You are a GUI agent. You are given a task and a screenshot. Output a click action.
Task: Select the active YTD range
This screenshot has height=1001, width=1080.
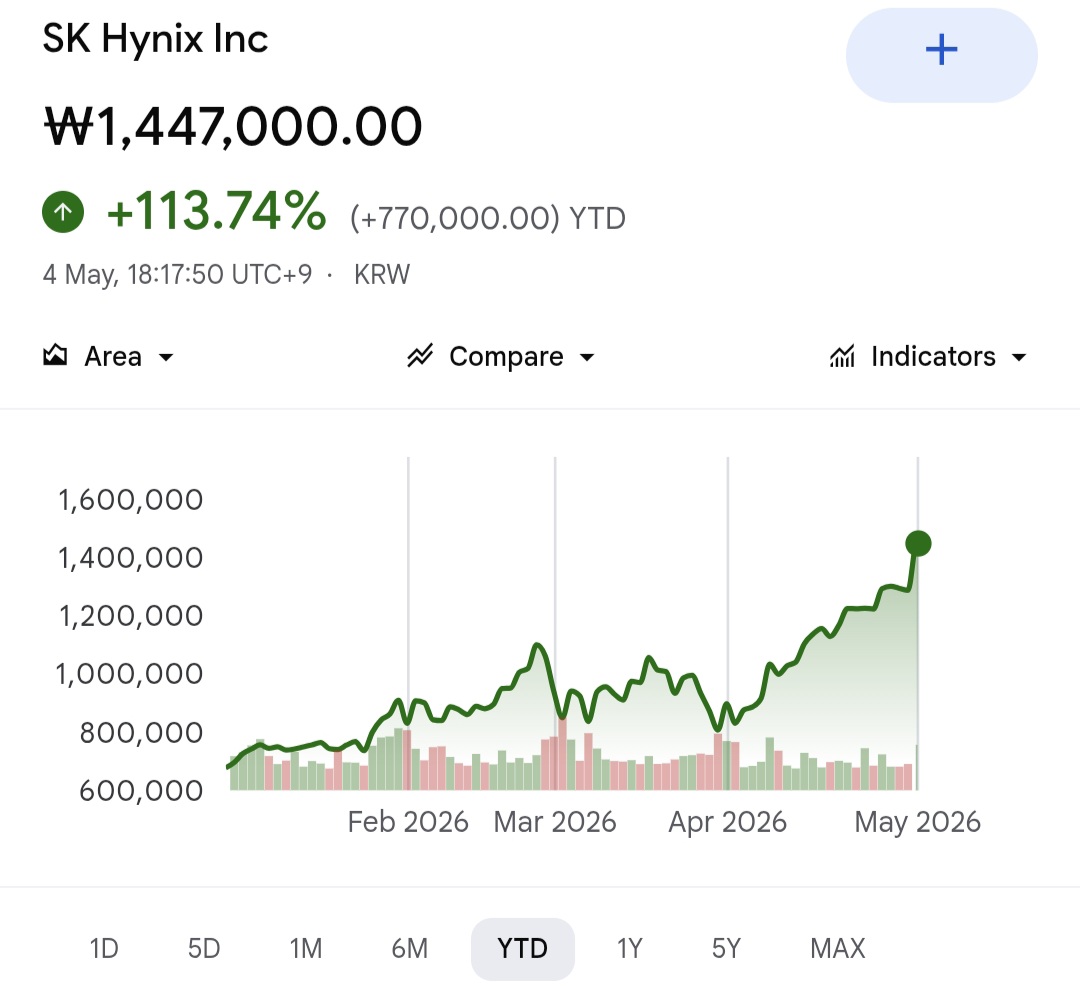(523, 949)
